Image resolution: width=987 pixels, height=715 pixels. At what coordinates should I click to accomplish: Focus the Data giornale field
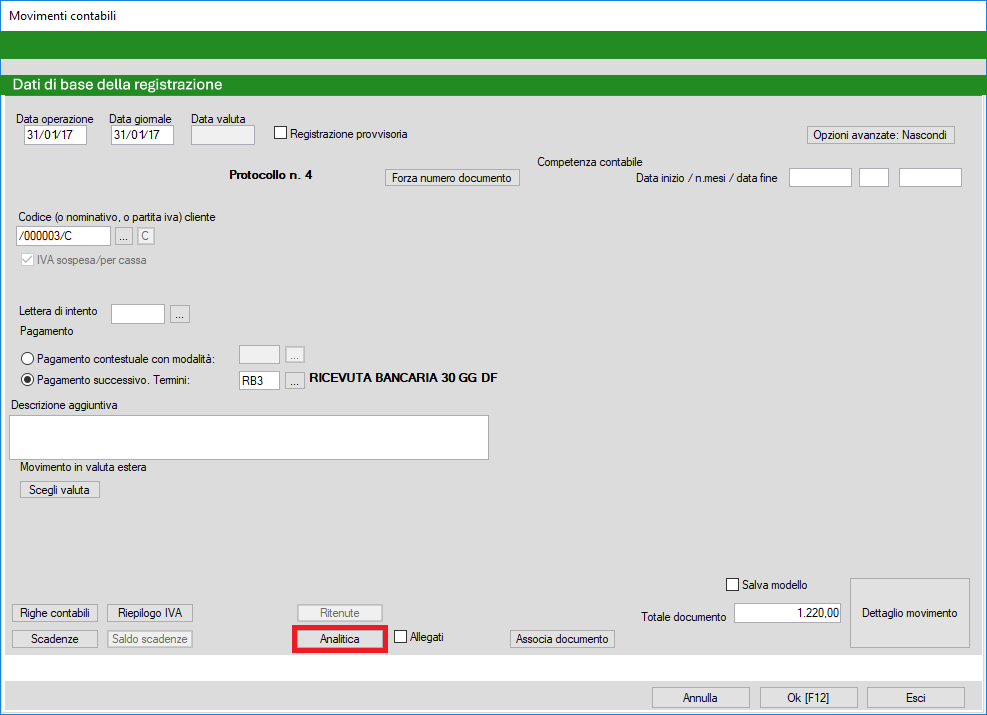pos(142,135)
